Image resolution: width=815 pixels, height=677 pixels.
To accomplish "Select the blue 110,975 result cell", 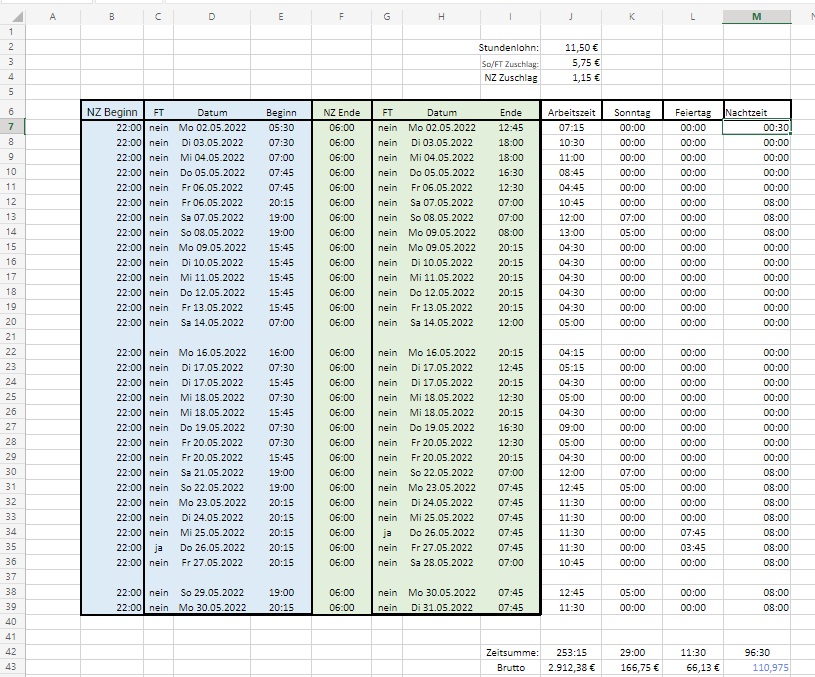I will [756, 666].
